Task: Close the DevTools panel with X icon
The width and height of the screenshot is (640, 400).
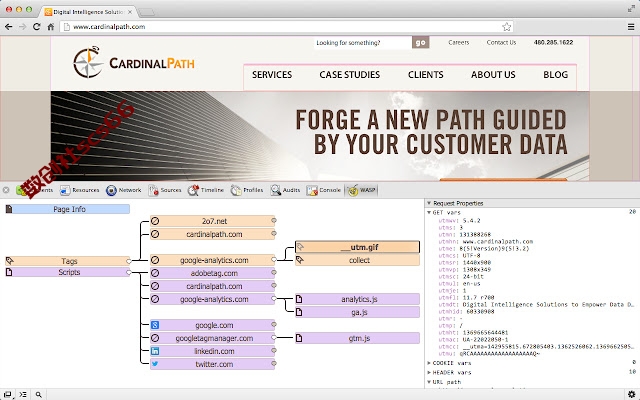Action: click(x=6, y=190)
